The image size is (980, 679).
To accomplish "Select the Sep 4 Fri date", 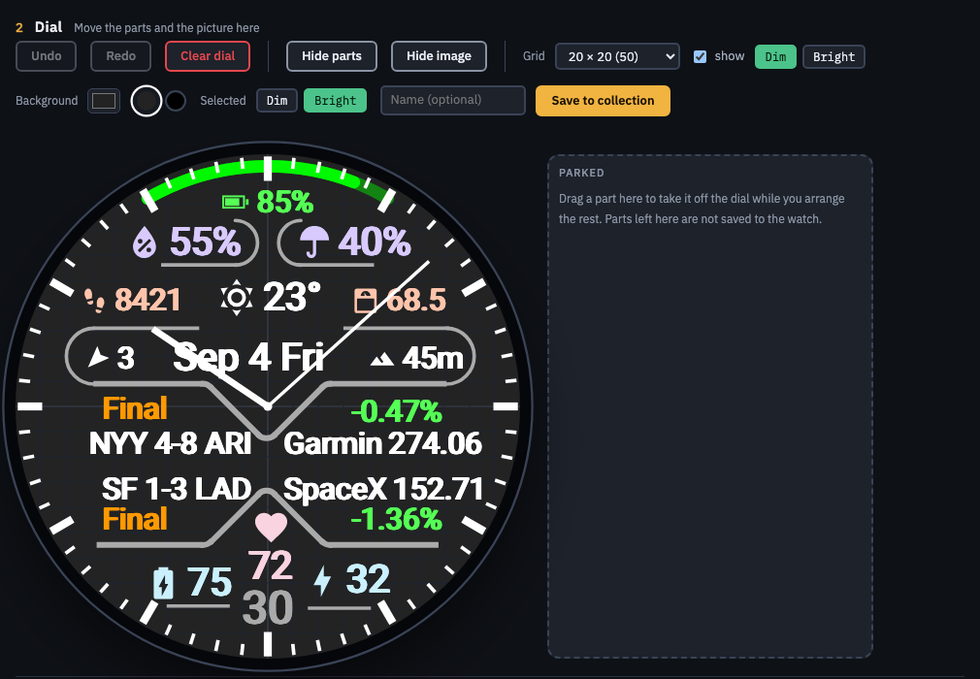I will tap(248, 358).
